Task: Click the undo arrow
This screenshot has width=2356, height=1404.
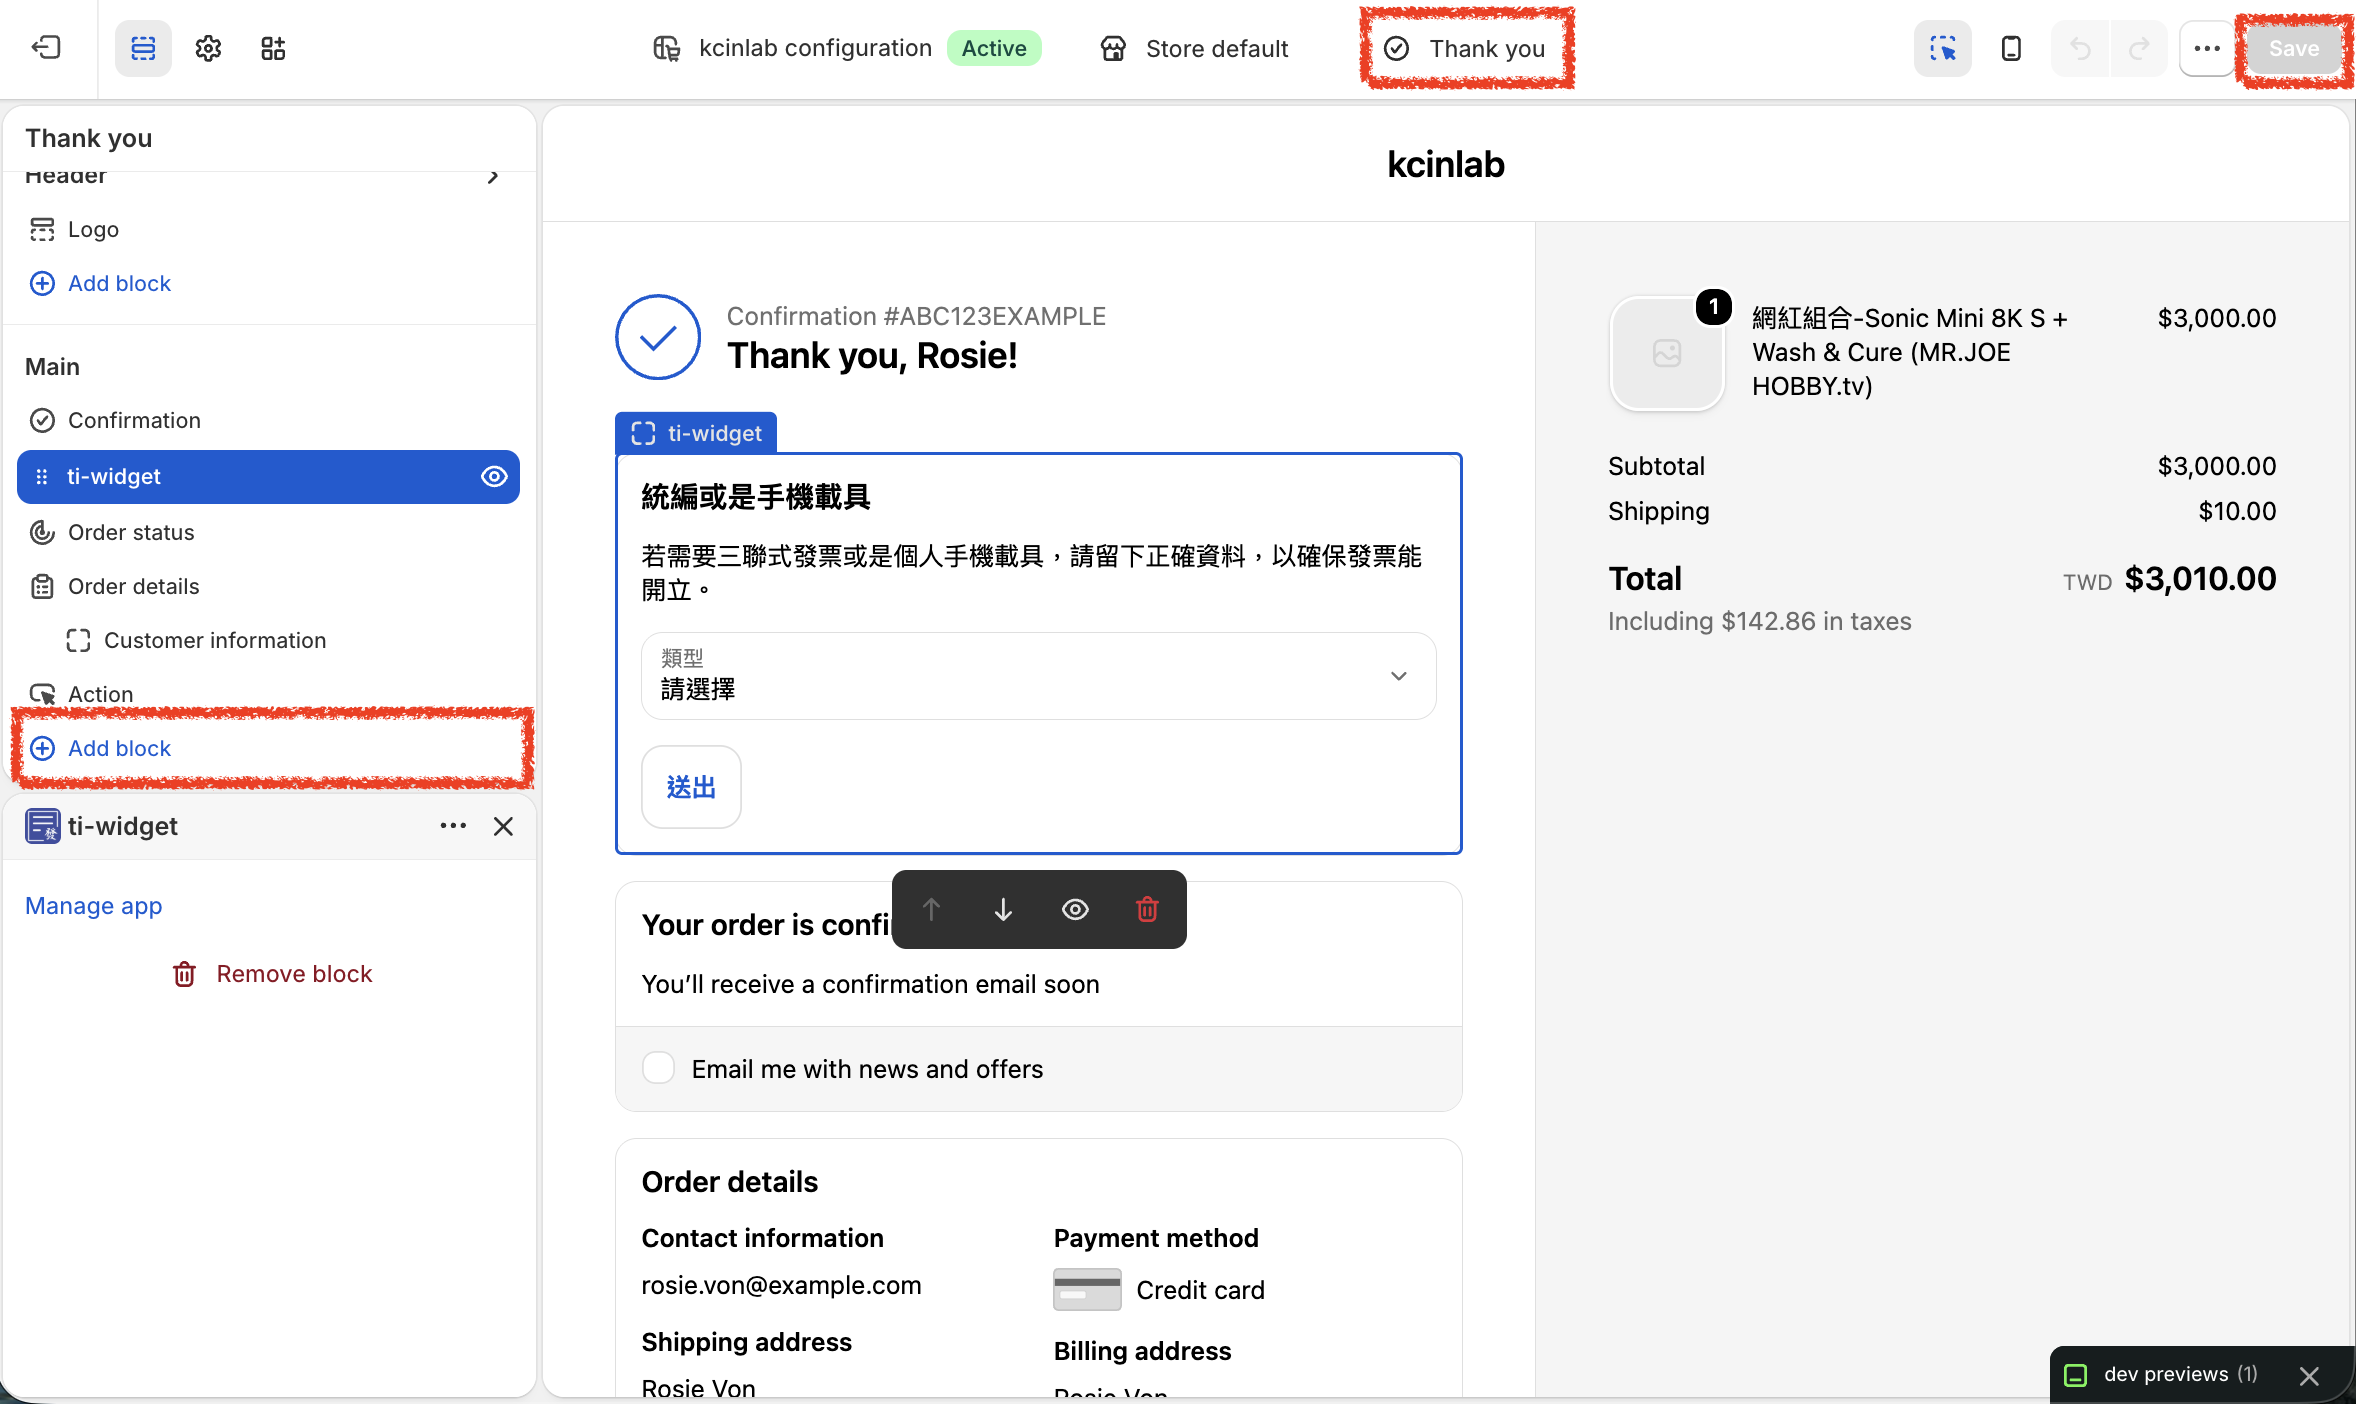Action: click(x=2080, y=48)
